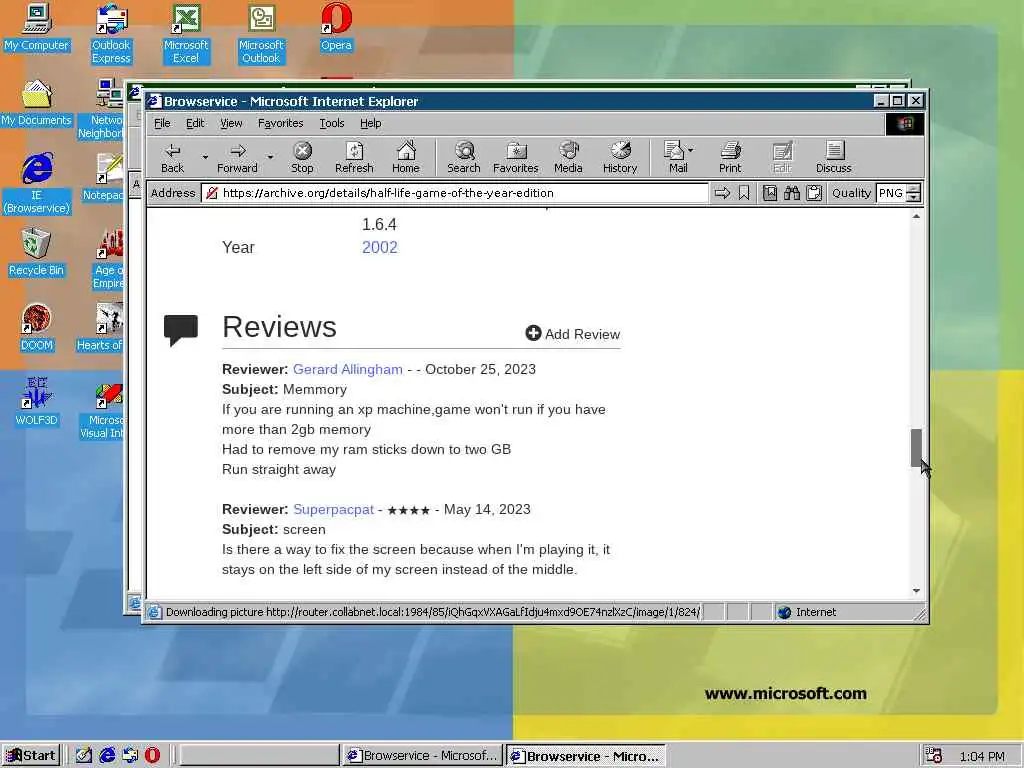Viewport: 1024px width, 768px height.
Task: Select the IE (Browservice) desktop icon
Action: point(37,184)
